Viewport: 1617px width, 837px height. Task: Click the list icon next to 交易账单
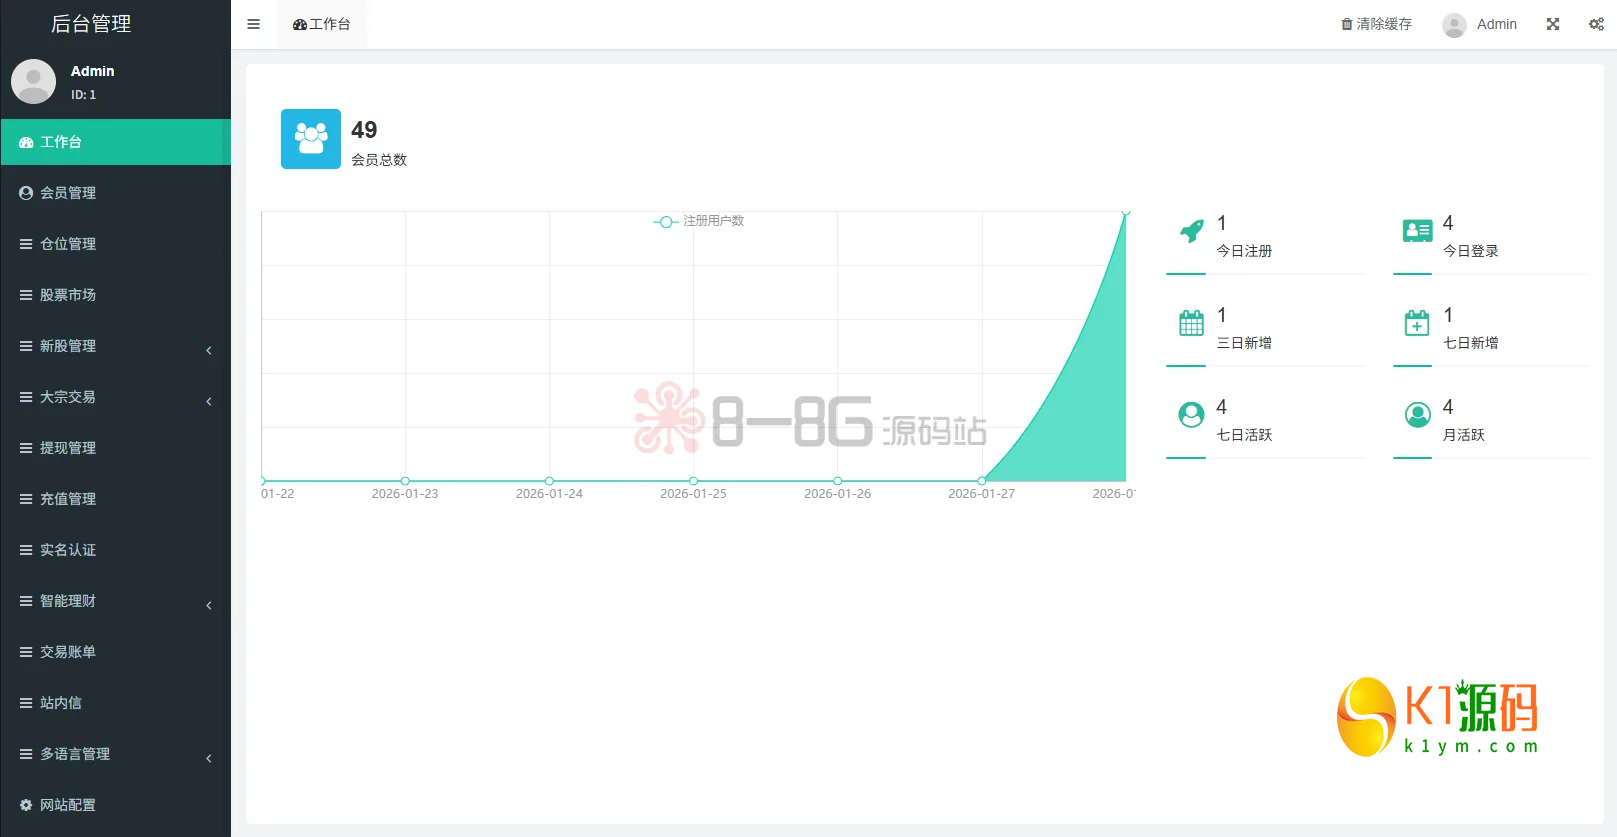click(x=26, y=652)
